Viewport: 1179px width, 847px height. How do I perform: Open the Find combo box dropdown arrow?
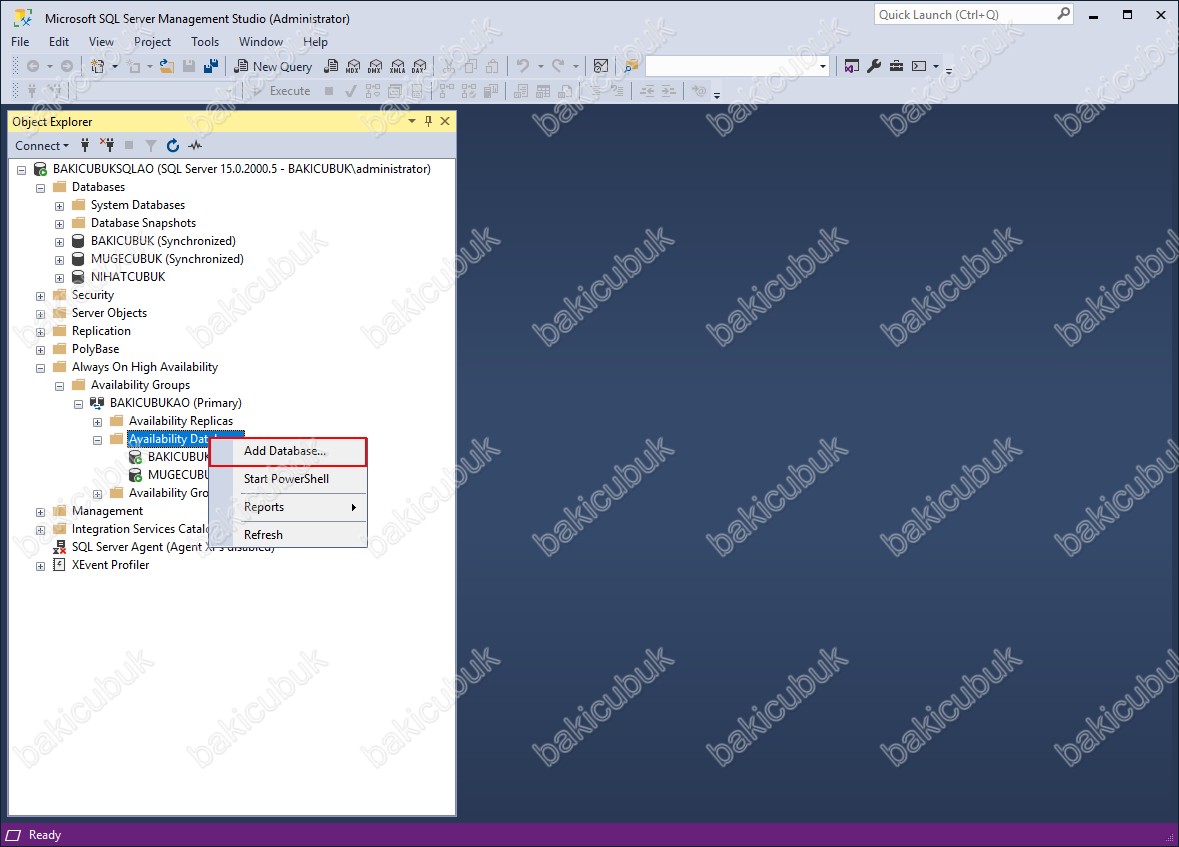(823, 66)
